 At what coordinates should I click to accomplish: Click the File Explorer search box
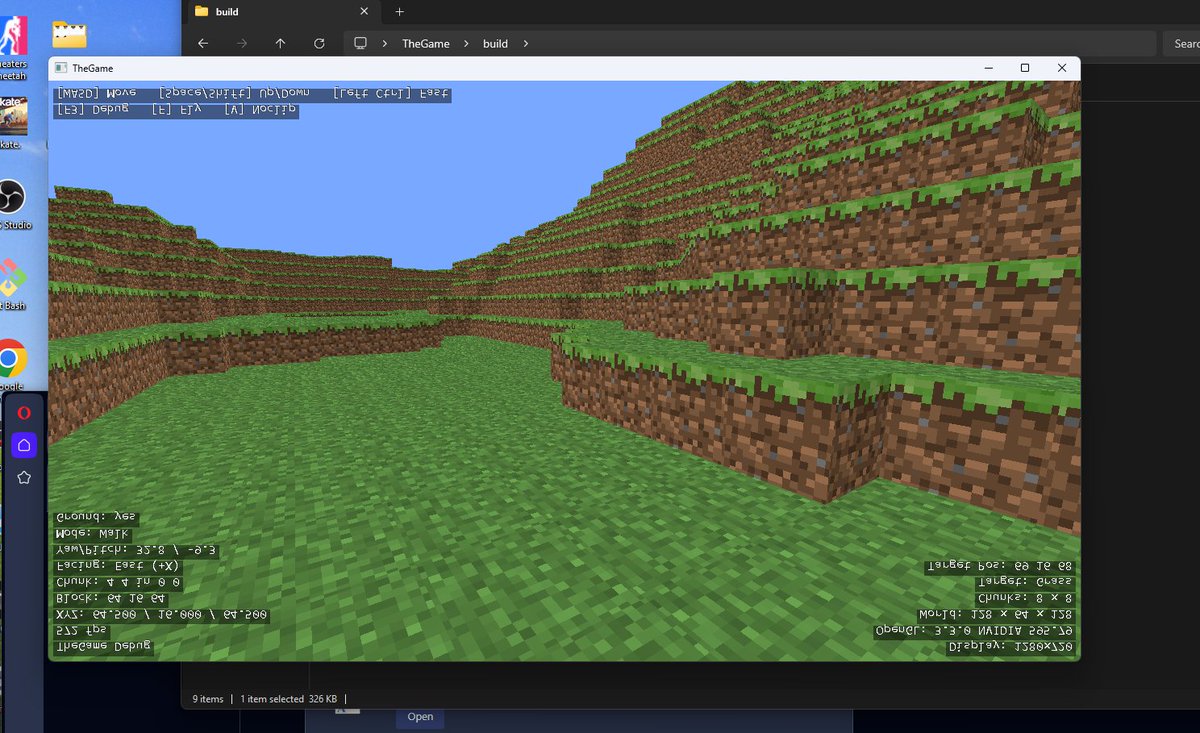point(1181,44)
